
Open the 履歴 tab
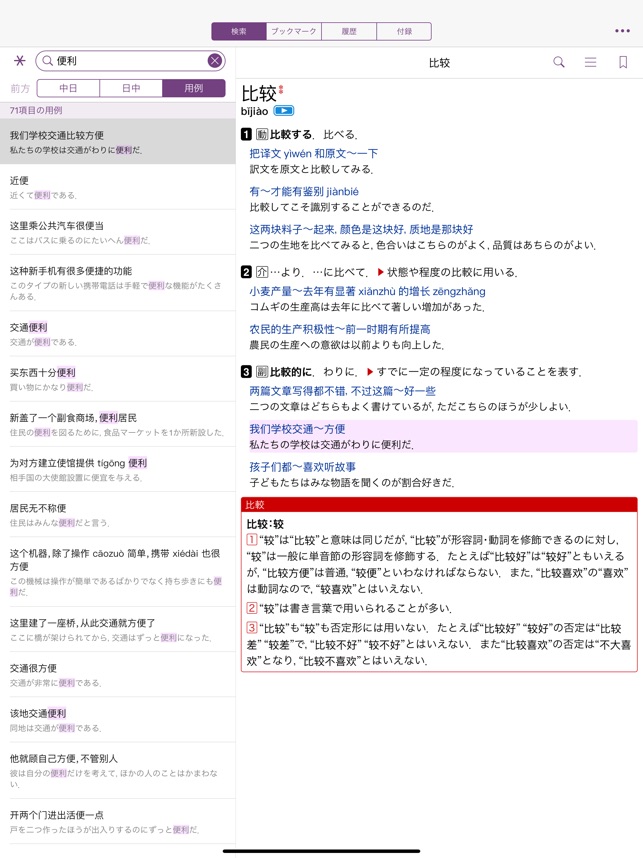click(349, 31)
